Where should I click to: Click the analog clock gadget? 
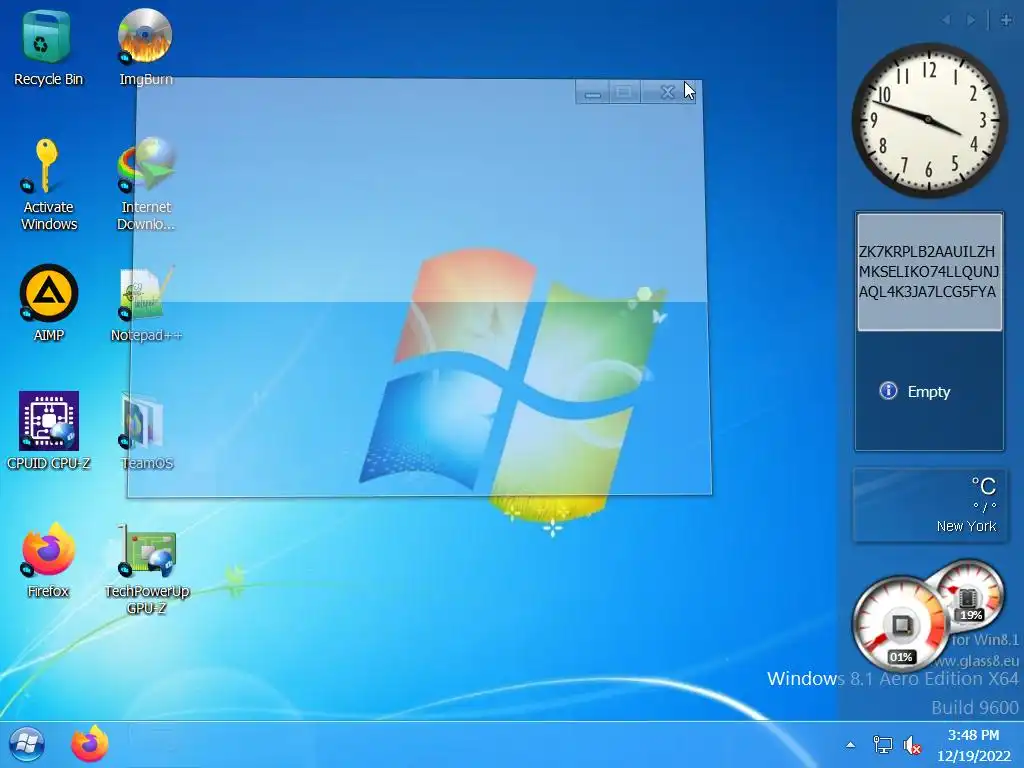(x=929, y=120)
